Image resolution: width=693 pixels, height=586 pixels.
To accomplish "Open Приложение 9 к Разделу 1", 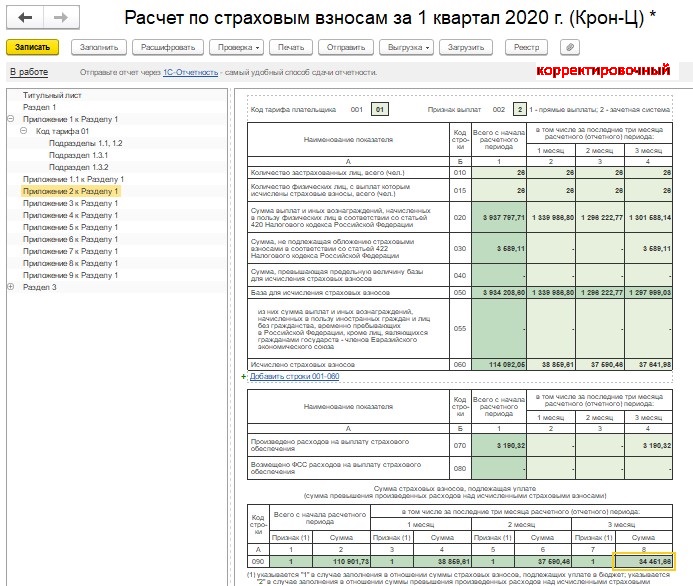I will coord(70,275).
